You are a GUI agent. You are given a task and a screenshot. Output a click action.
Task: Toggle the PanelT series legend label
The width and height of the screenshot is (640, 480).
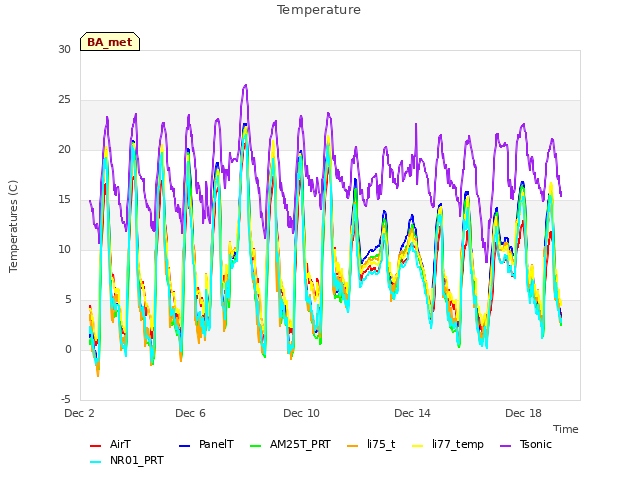click(216, 444)
